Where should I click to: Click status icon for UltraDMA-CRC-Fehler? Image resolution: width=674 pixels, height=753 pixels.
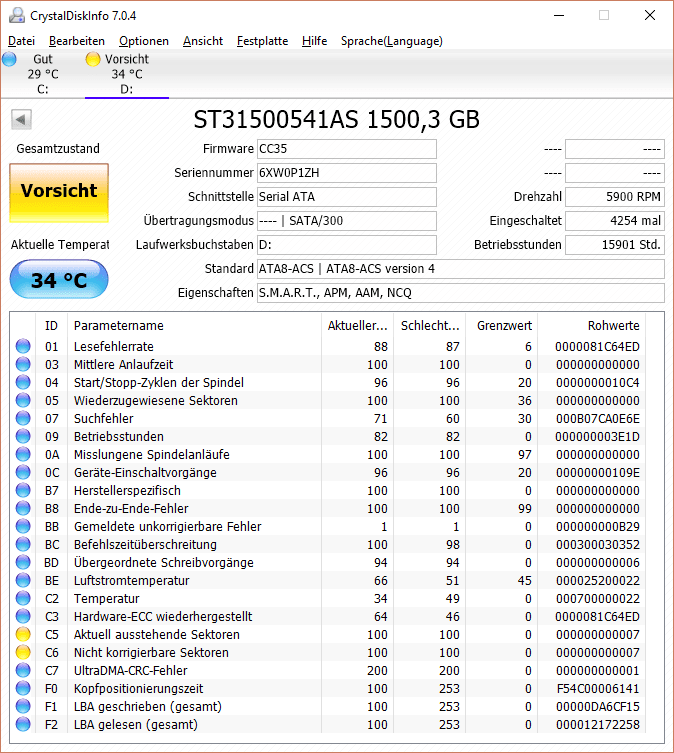tap(23, 670)
